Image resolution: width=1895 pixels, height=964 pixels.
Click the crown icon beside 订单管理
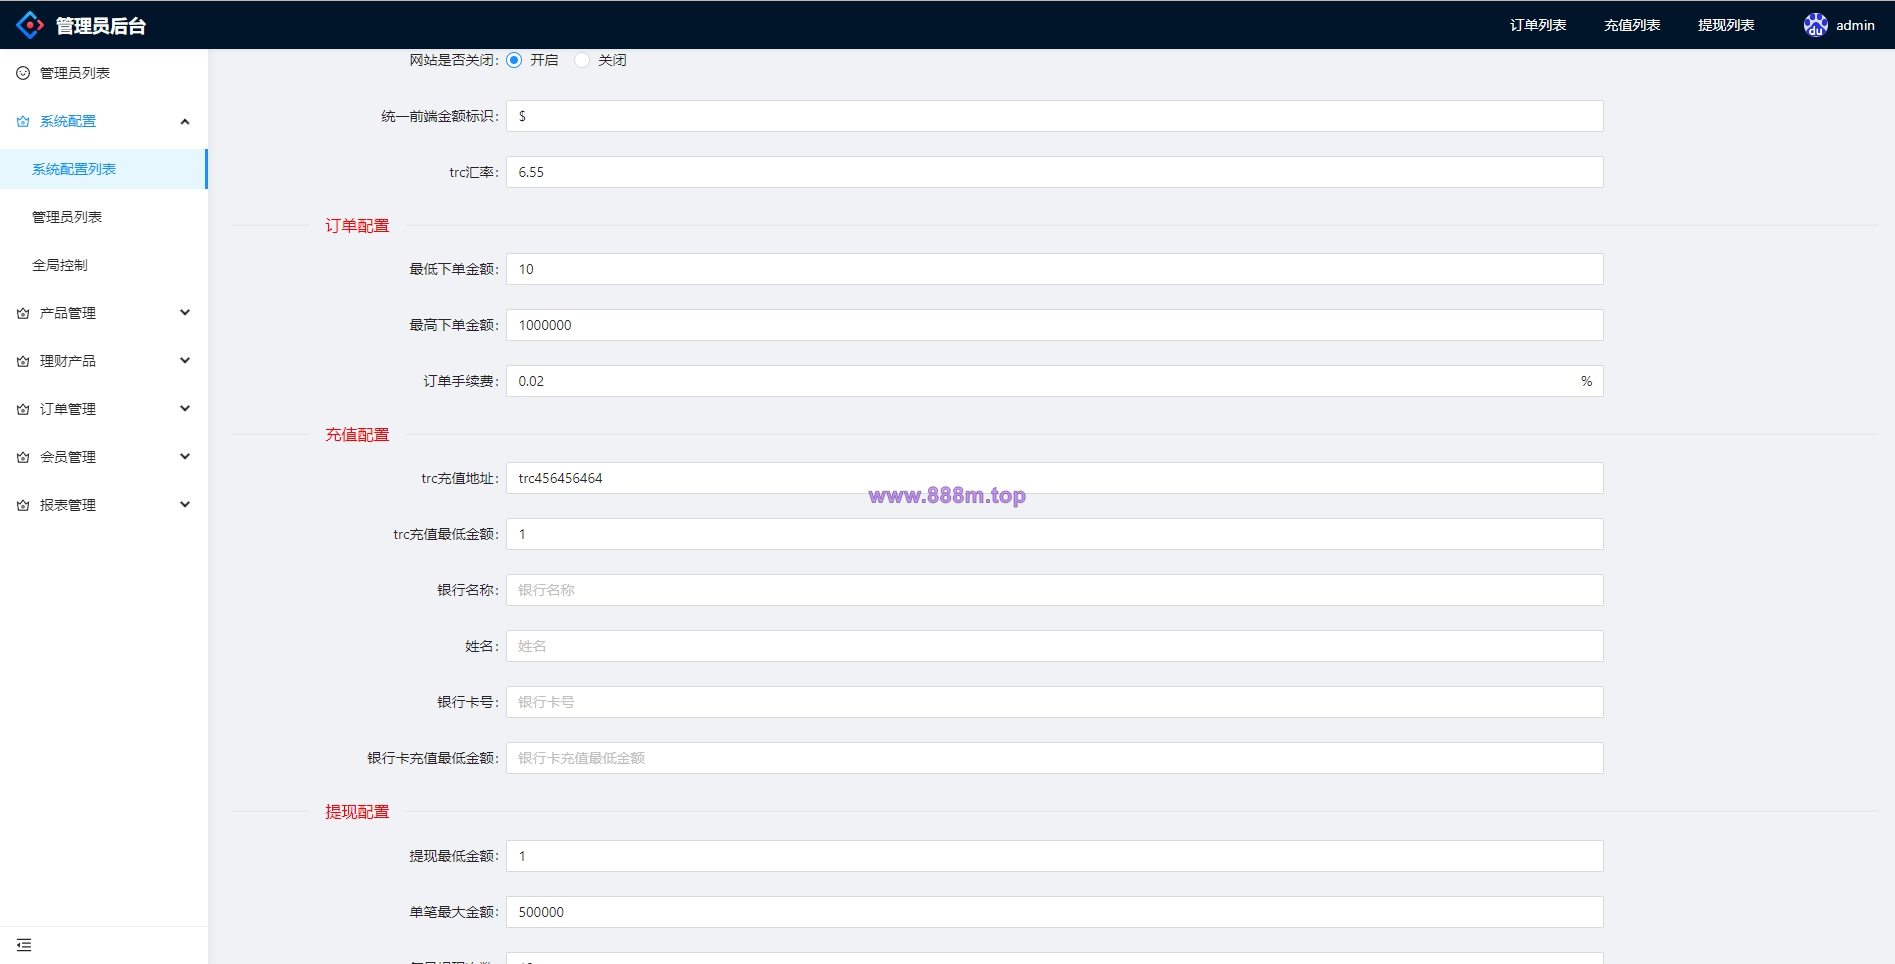click(x=23, y=409)
